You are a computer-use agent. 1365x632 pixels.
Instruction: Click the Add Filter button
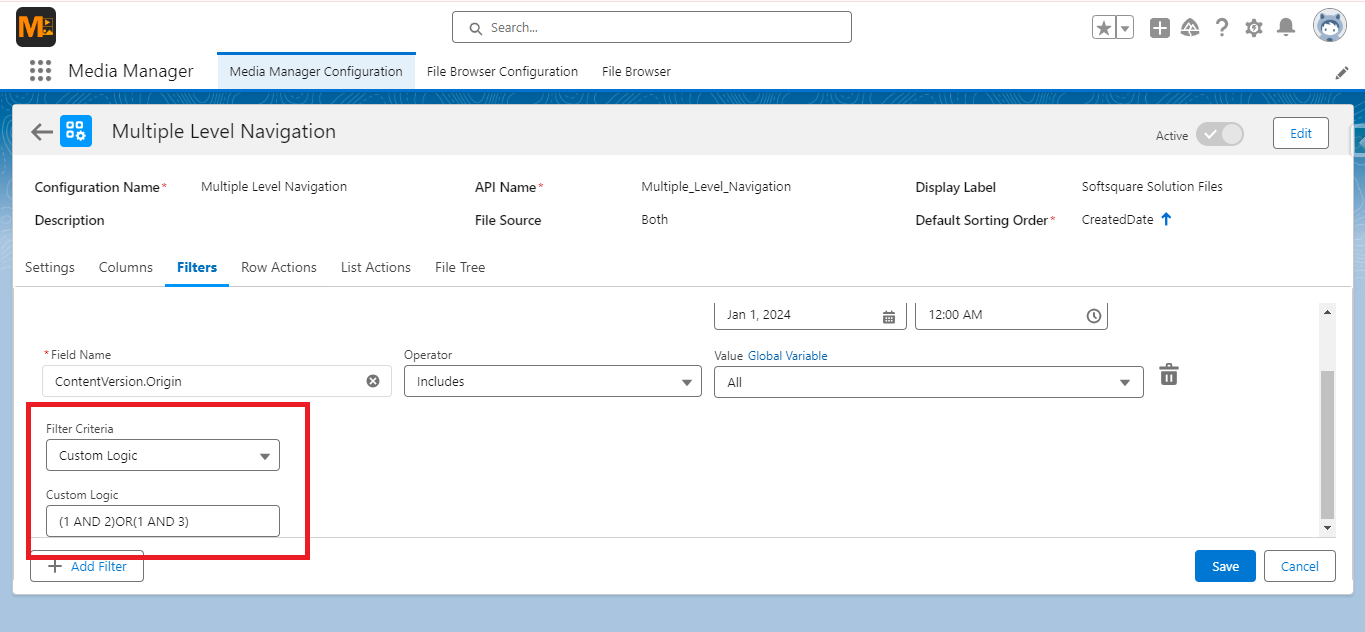87,566
